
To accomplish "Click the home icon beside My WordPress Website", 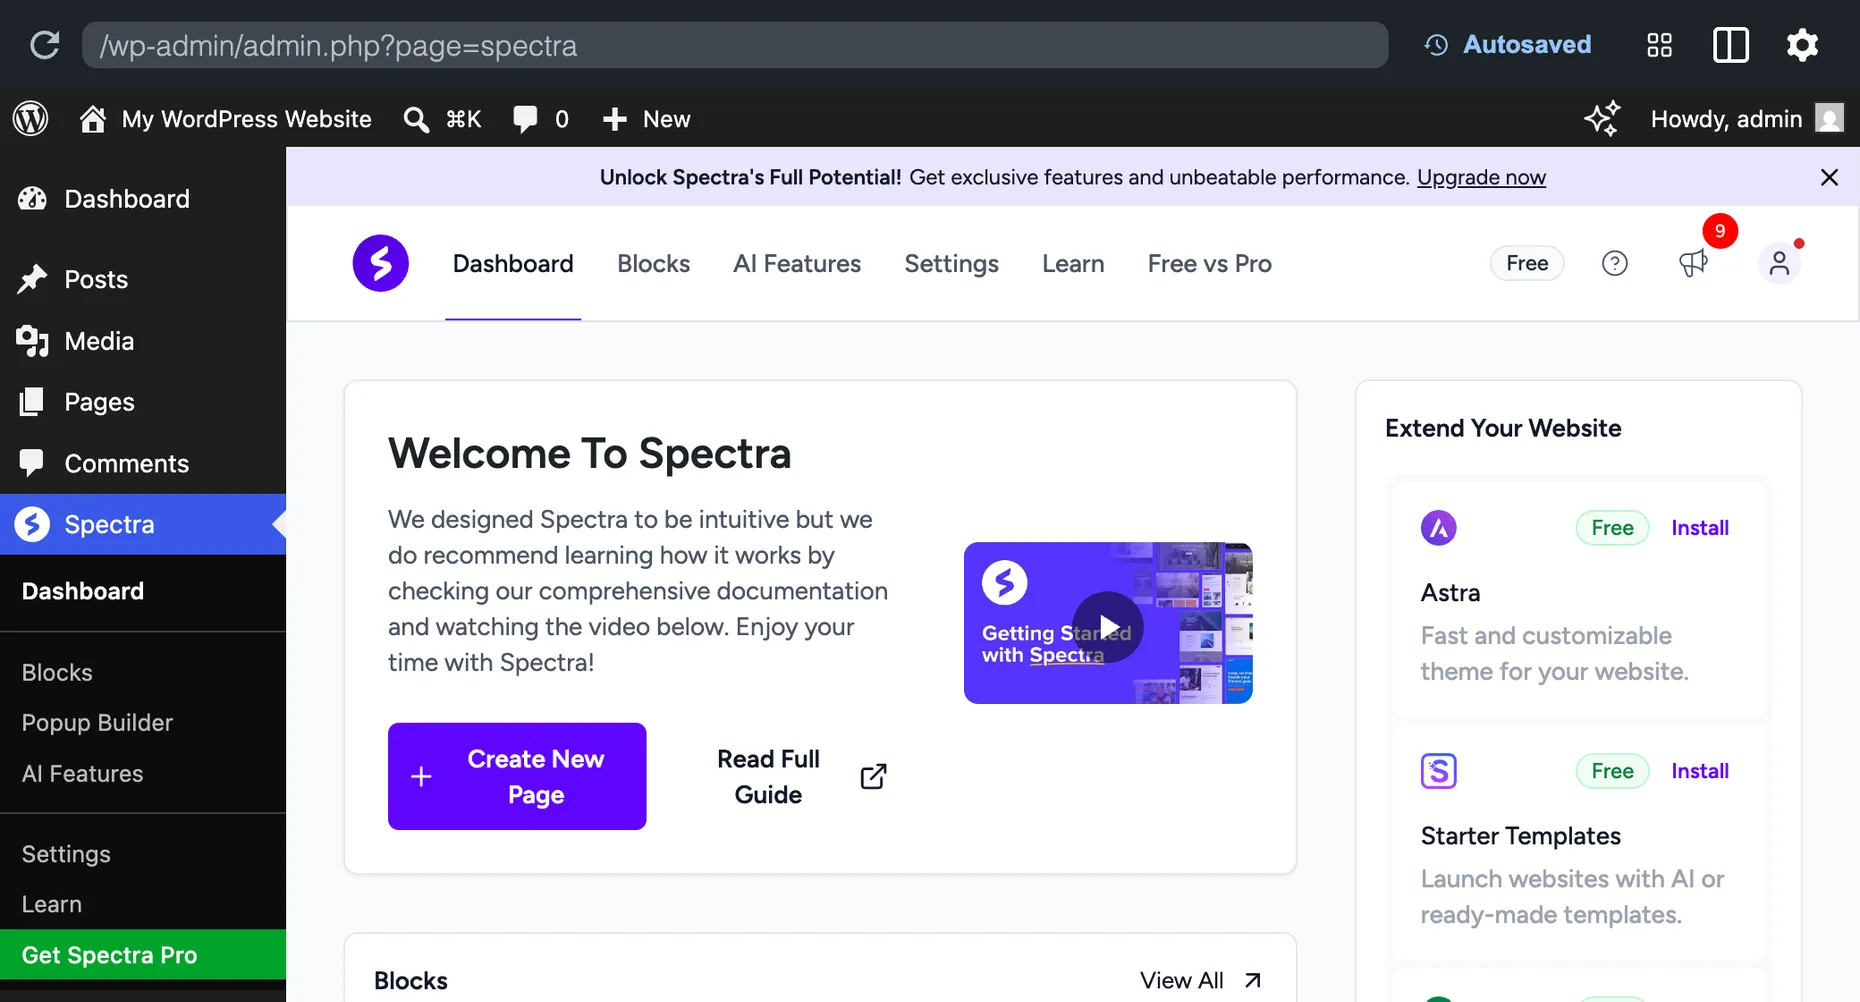I will point(93,119).
